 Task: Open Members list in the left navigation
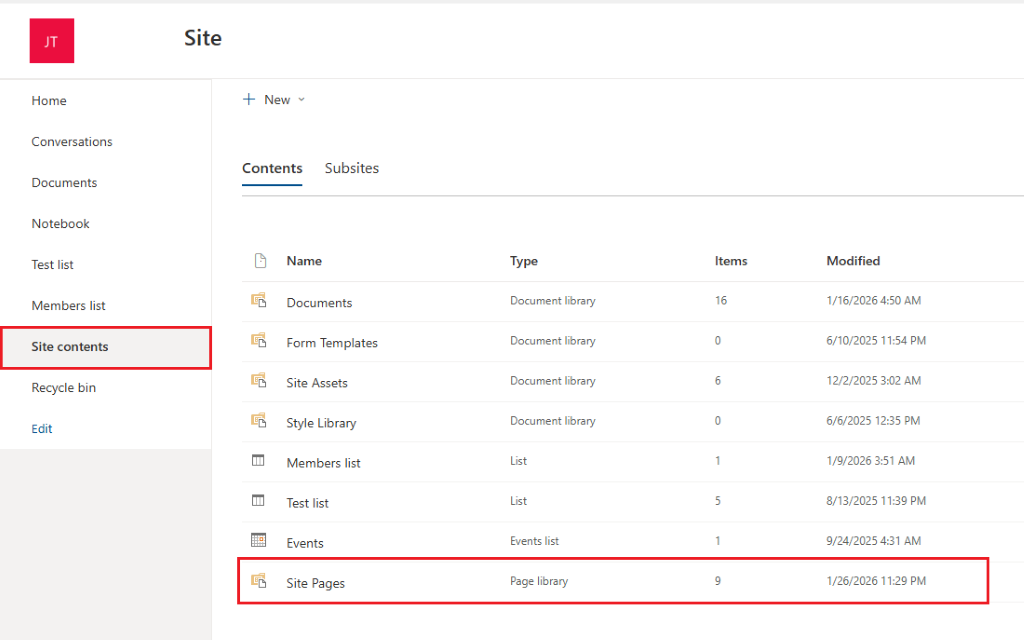[x=68, y=306]
